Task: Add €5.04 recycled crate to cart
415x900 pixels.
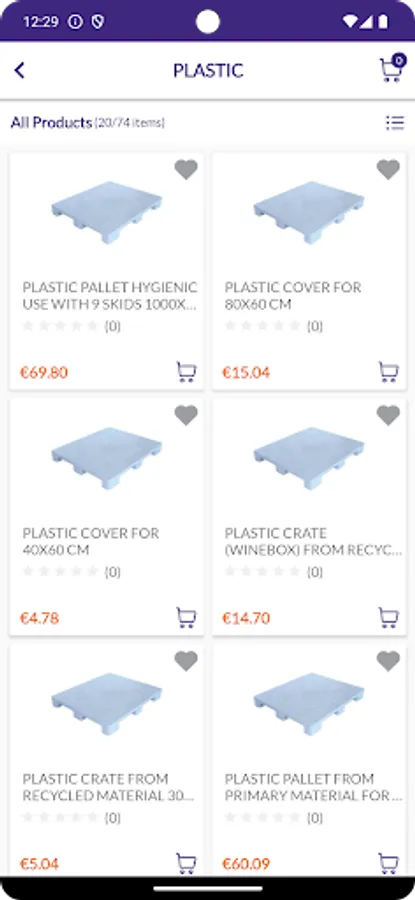Action: 186,863
